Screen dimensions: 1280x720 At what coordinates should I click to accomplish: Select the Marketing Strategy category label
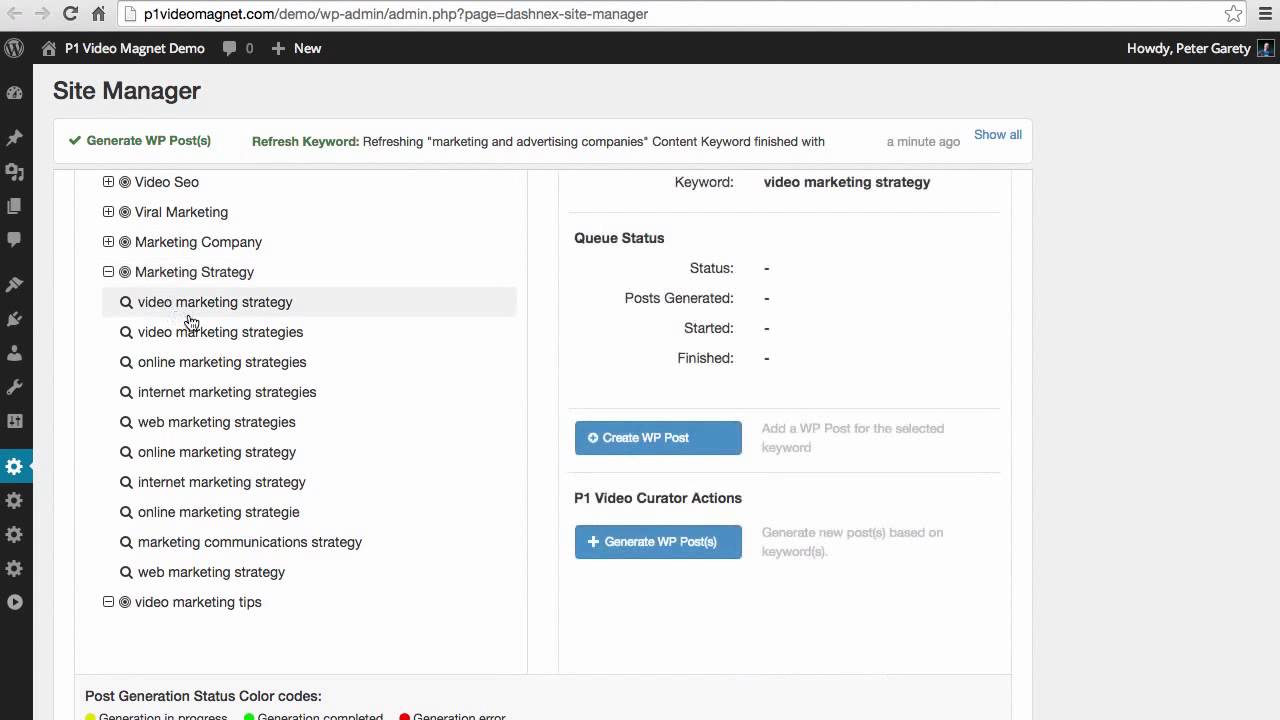pyautogui.click(x=194, y=272)
